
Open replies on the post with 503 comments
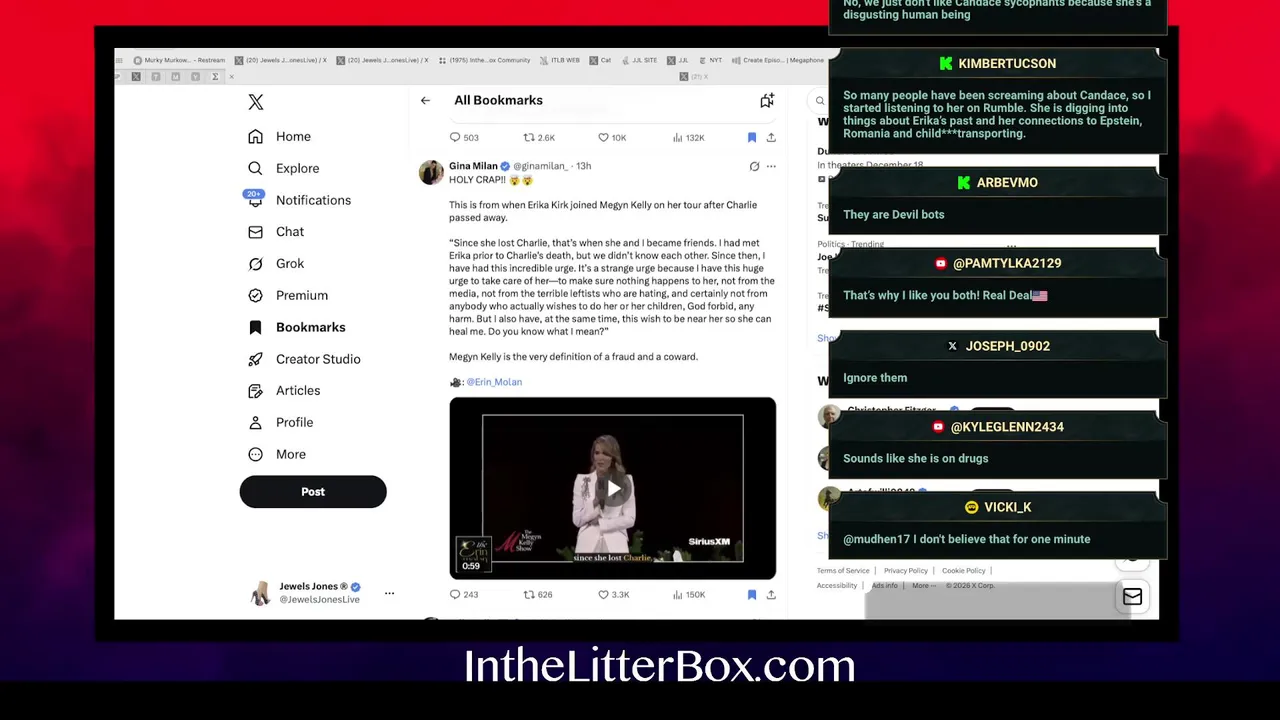pos(464,137)
